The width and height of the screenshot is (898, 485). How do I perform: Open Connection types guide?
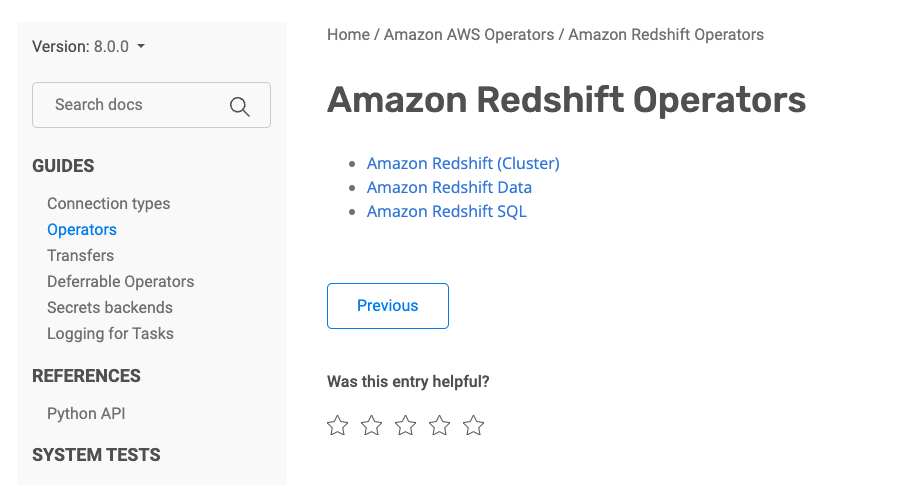click(108, 204)
